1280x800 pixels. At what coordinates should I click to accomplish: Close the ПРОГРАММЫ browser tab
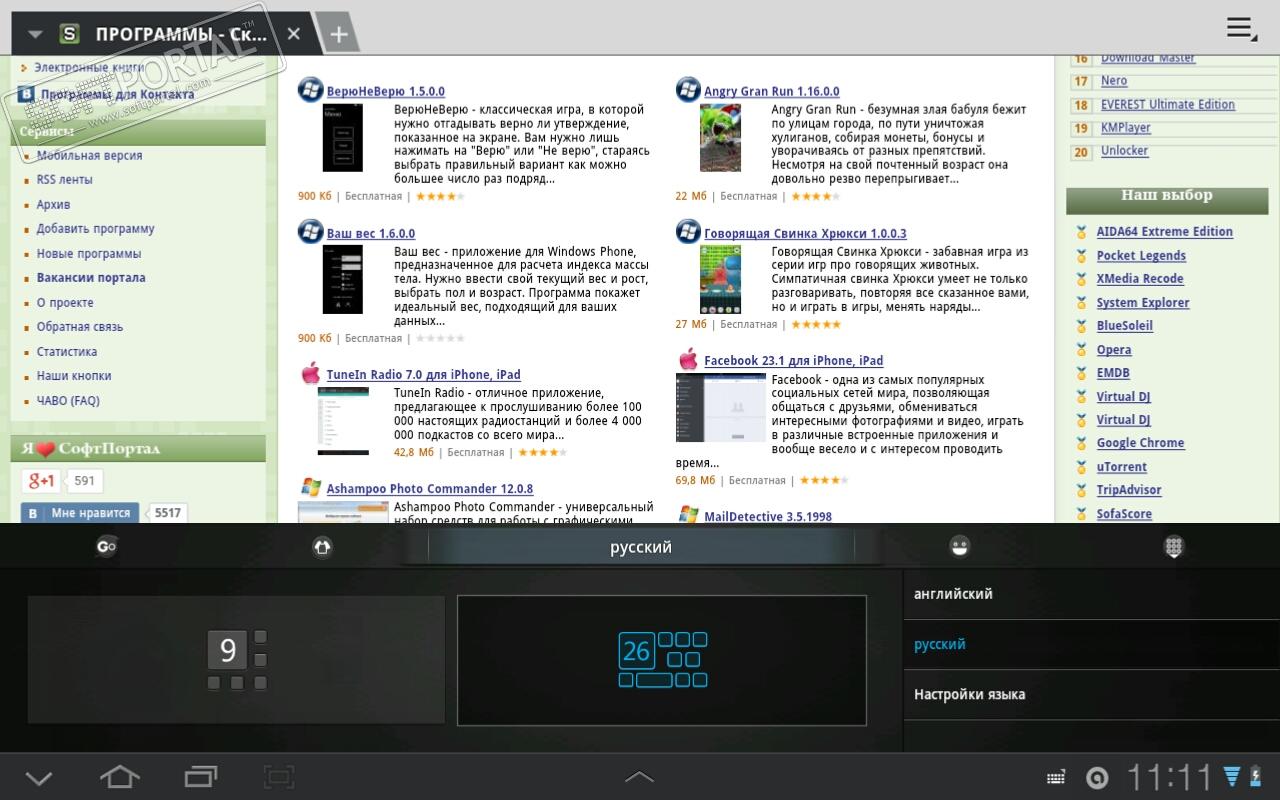(294, 34)
